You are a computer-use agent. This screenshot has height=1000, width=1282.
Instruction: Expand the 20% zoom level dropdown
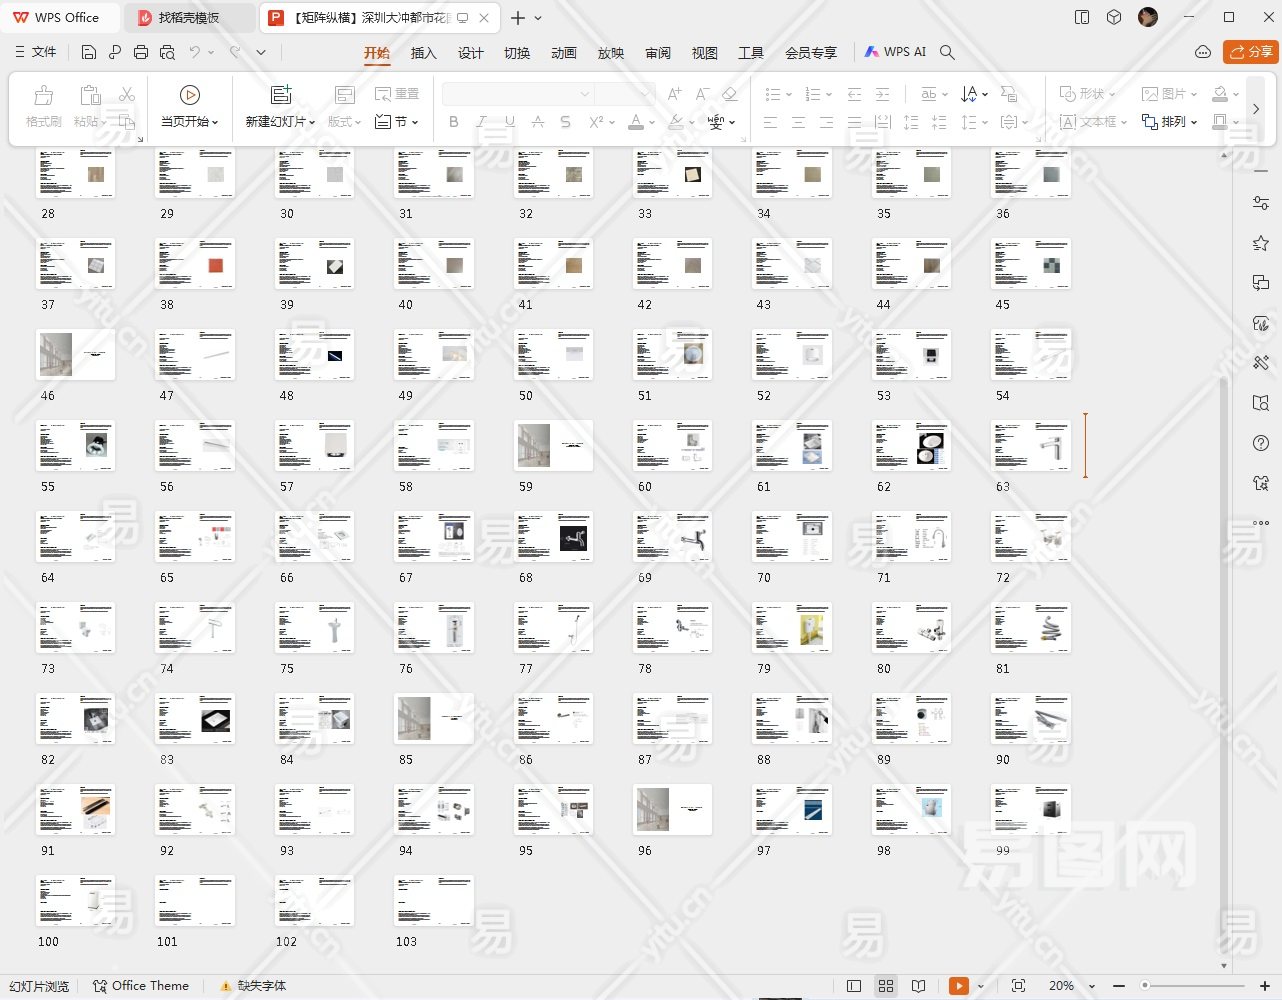(1092, 987)
